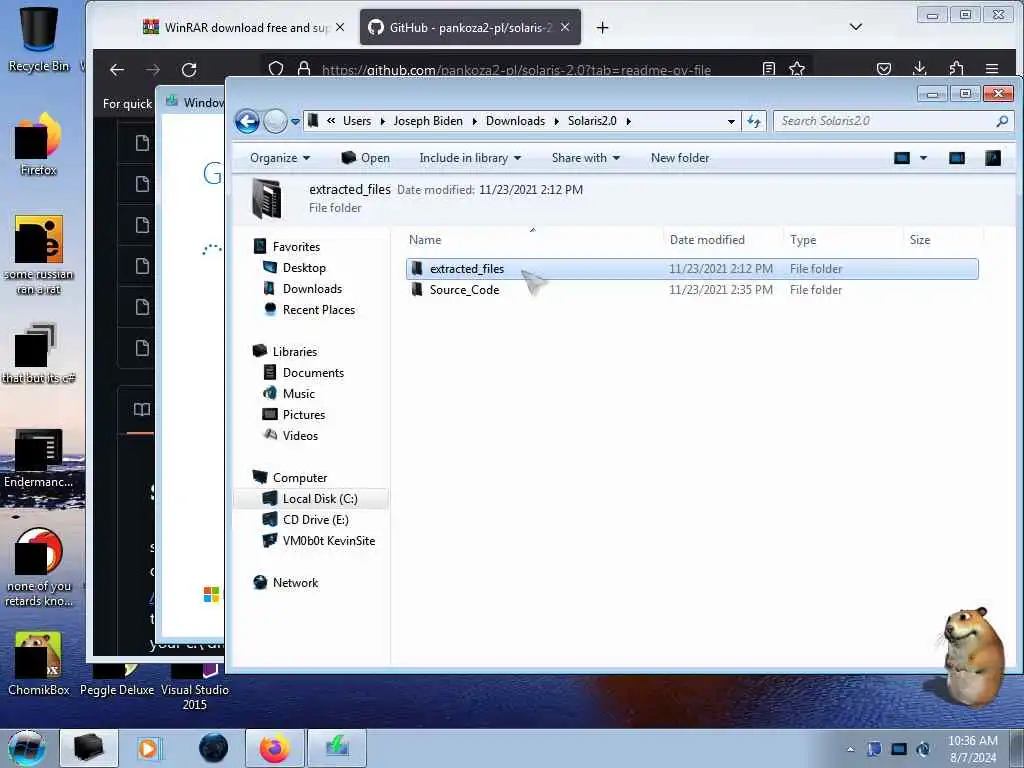Click the Open toolbar button

pyautogui.click(x=366, y=158)
